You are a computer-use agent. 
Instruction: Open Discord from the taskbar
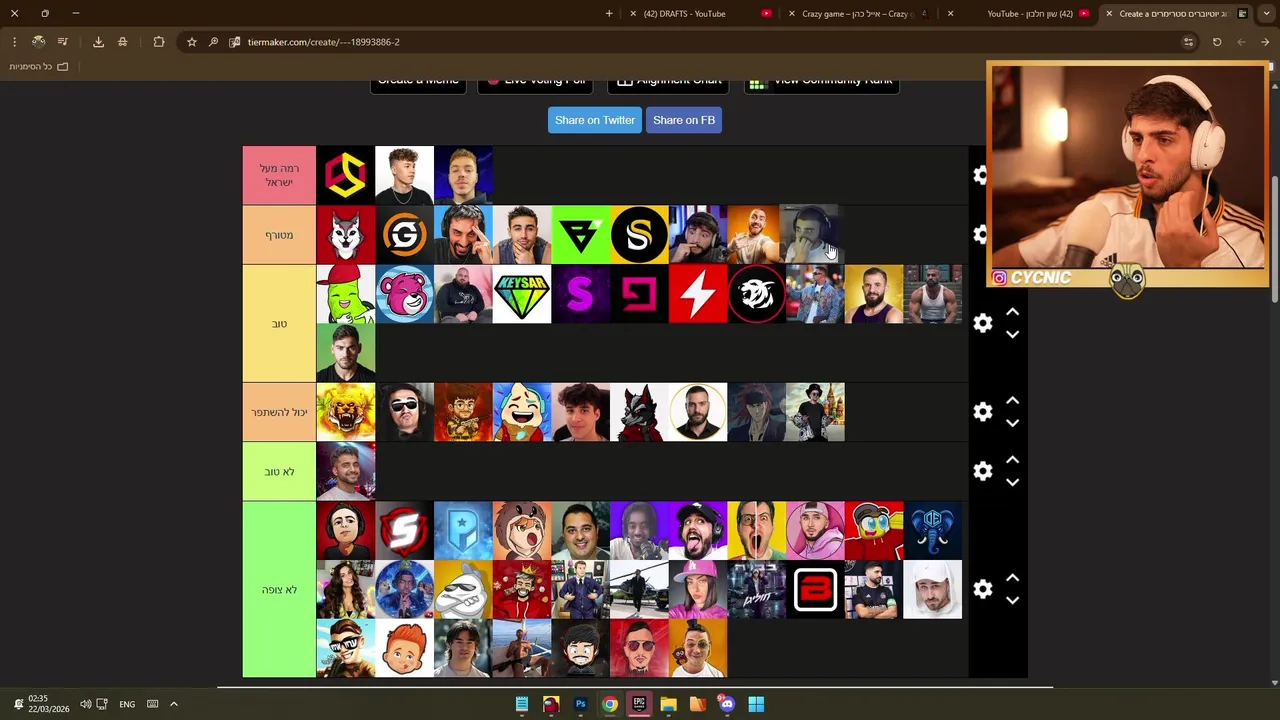(x=727, y=704)
